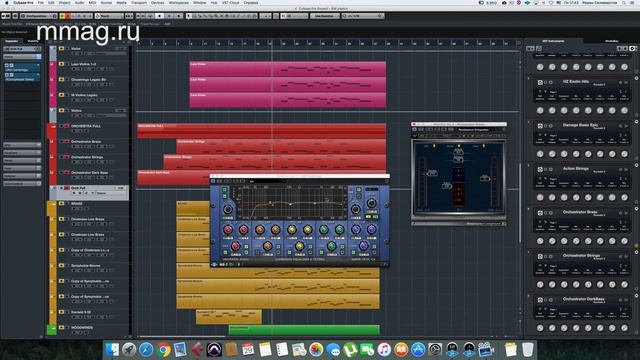Expand the HZ instrument rack slot

pyautogui.click(x=529, y=78)
